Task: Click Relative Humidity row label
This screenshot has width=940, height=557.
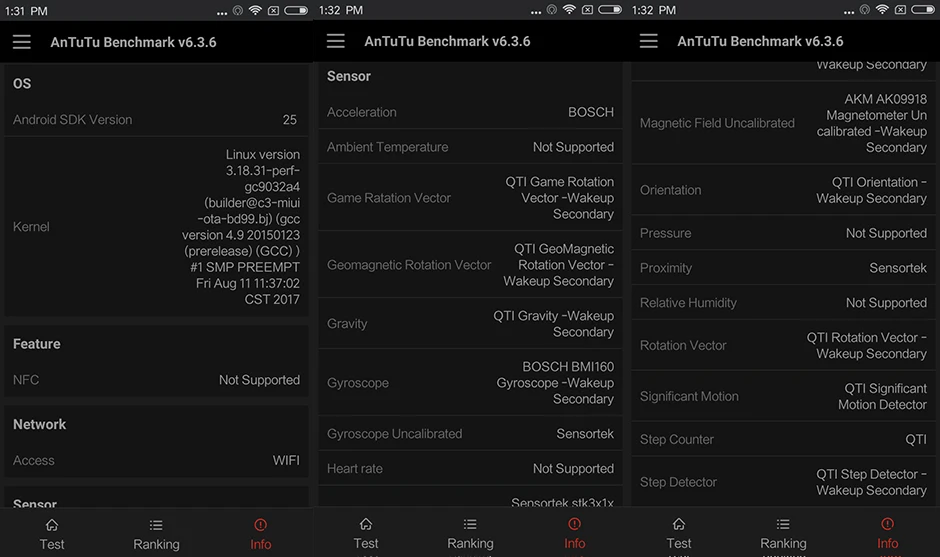Action: (x=688, y=303)
